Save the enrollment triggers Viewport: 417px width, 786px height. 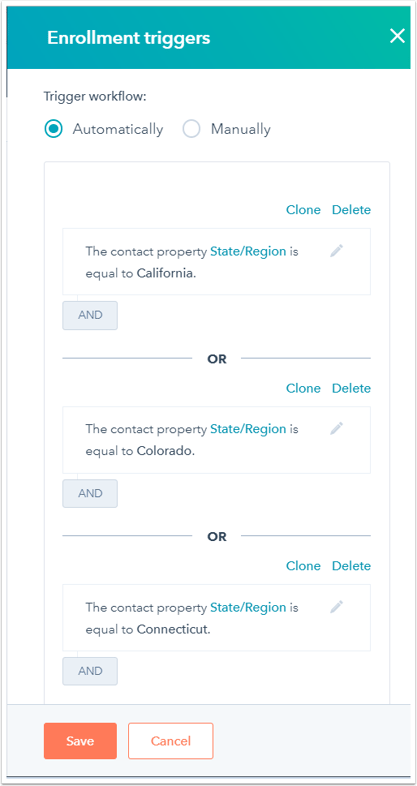[x=80, y=741]
